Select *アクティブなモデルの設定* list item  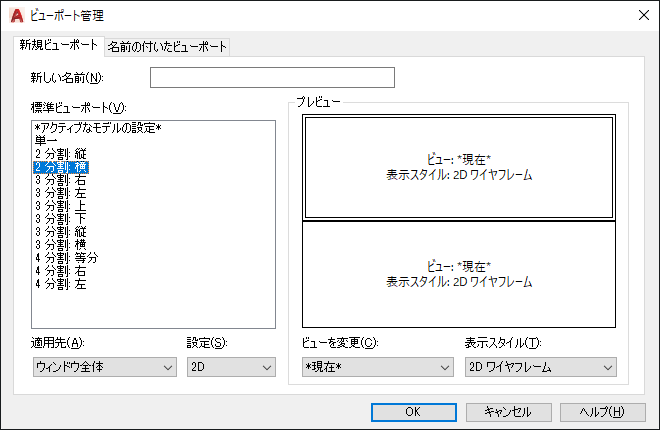98,128
